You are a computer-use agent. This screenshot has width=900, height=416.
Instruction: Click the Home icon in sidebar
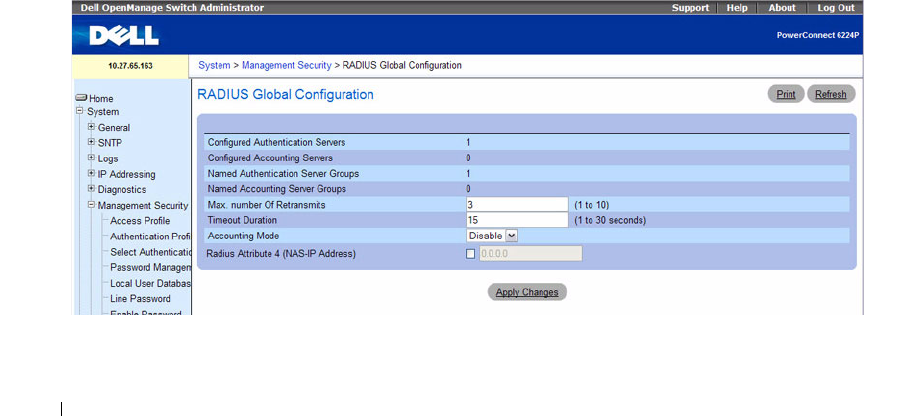[81, 98]
